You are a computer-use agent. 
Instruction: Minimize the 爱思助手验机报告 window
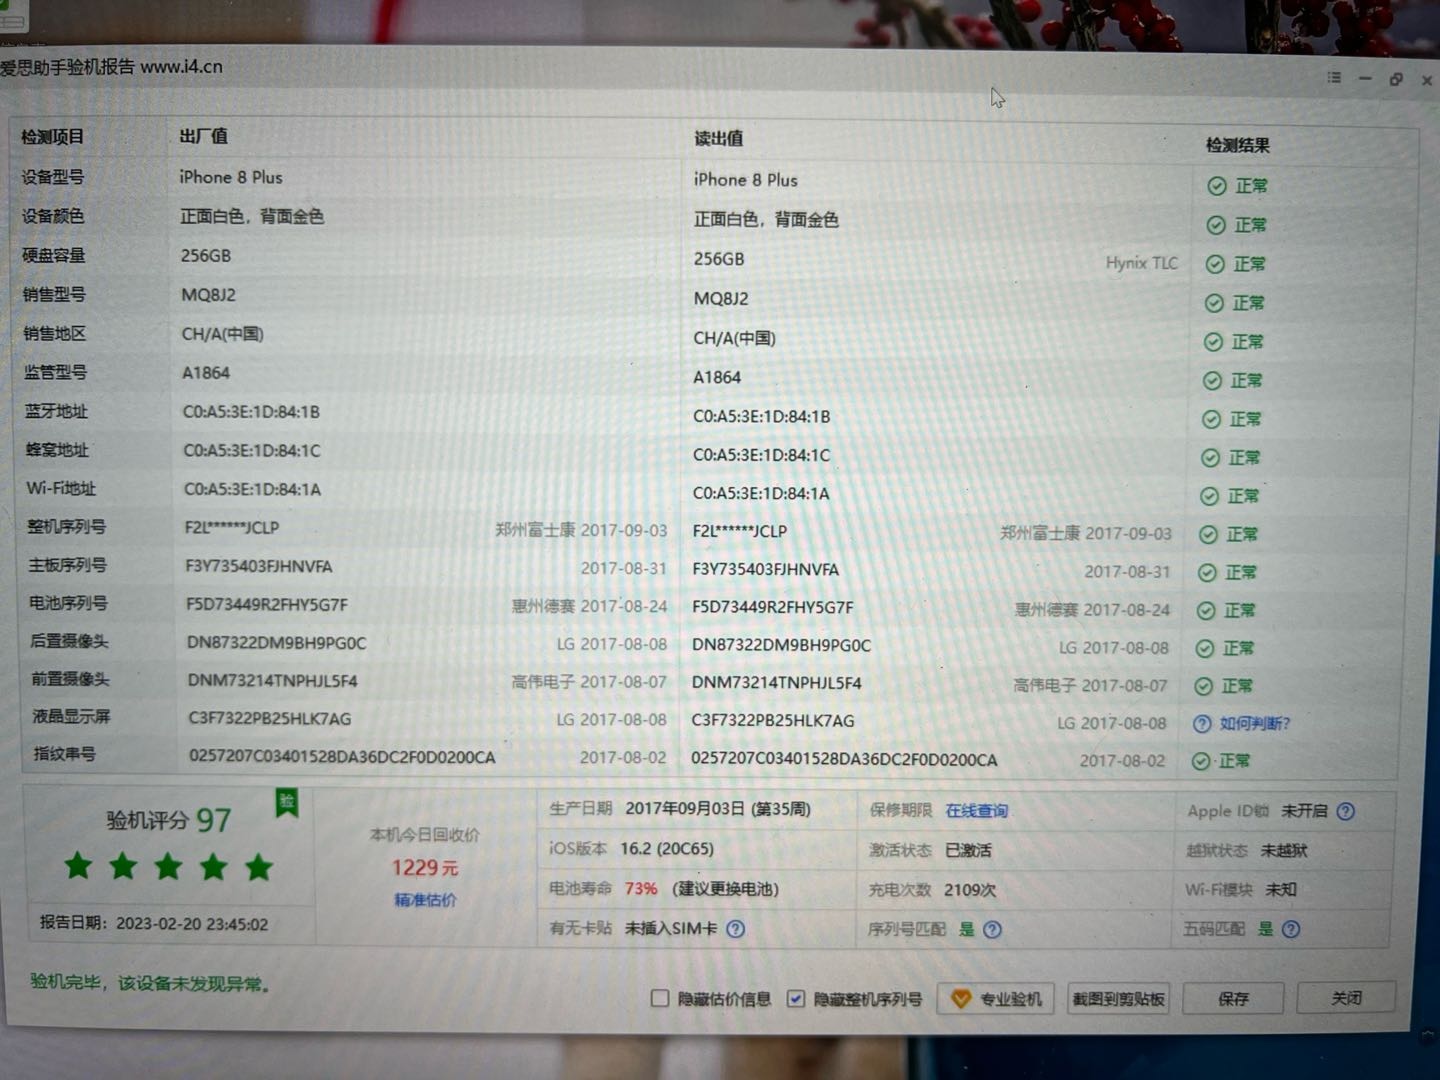[1365, 78]
